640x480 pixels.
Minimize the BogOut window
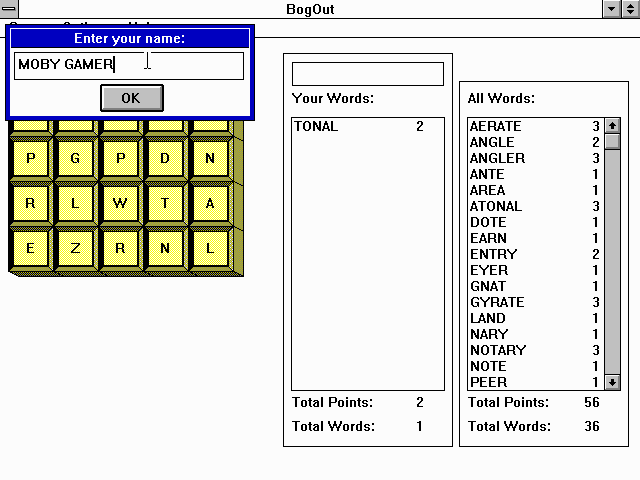click(x=612, y=9)
